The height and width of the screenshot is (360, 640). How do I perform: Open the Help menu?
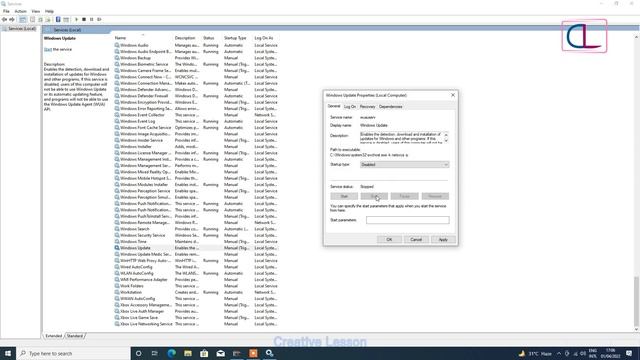pyautogui.click(x=49, y=11)
